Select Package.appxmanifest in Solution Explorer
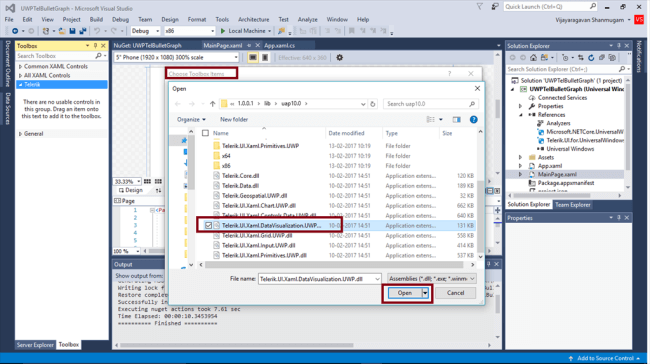This screenshot has height=364, width=650. click(565, 183)
